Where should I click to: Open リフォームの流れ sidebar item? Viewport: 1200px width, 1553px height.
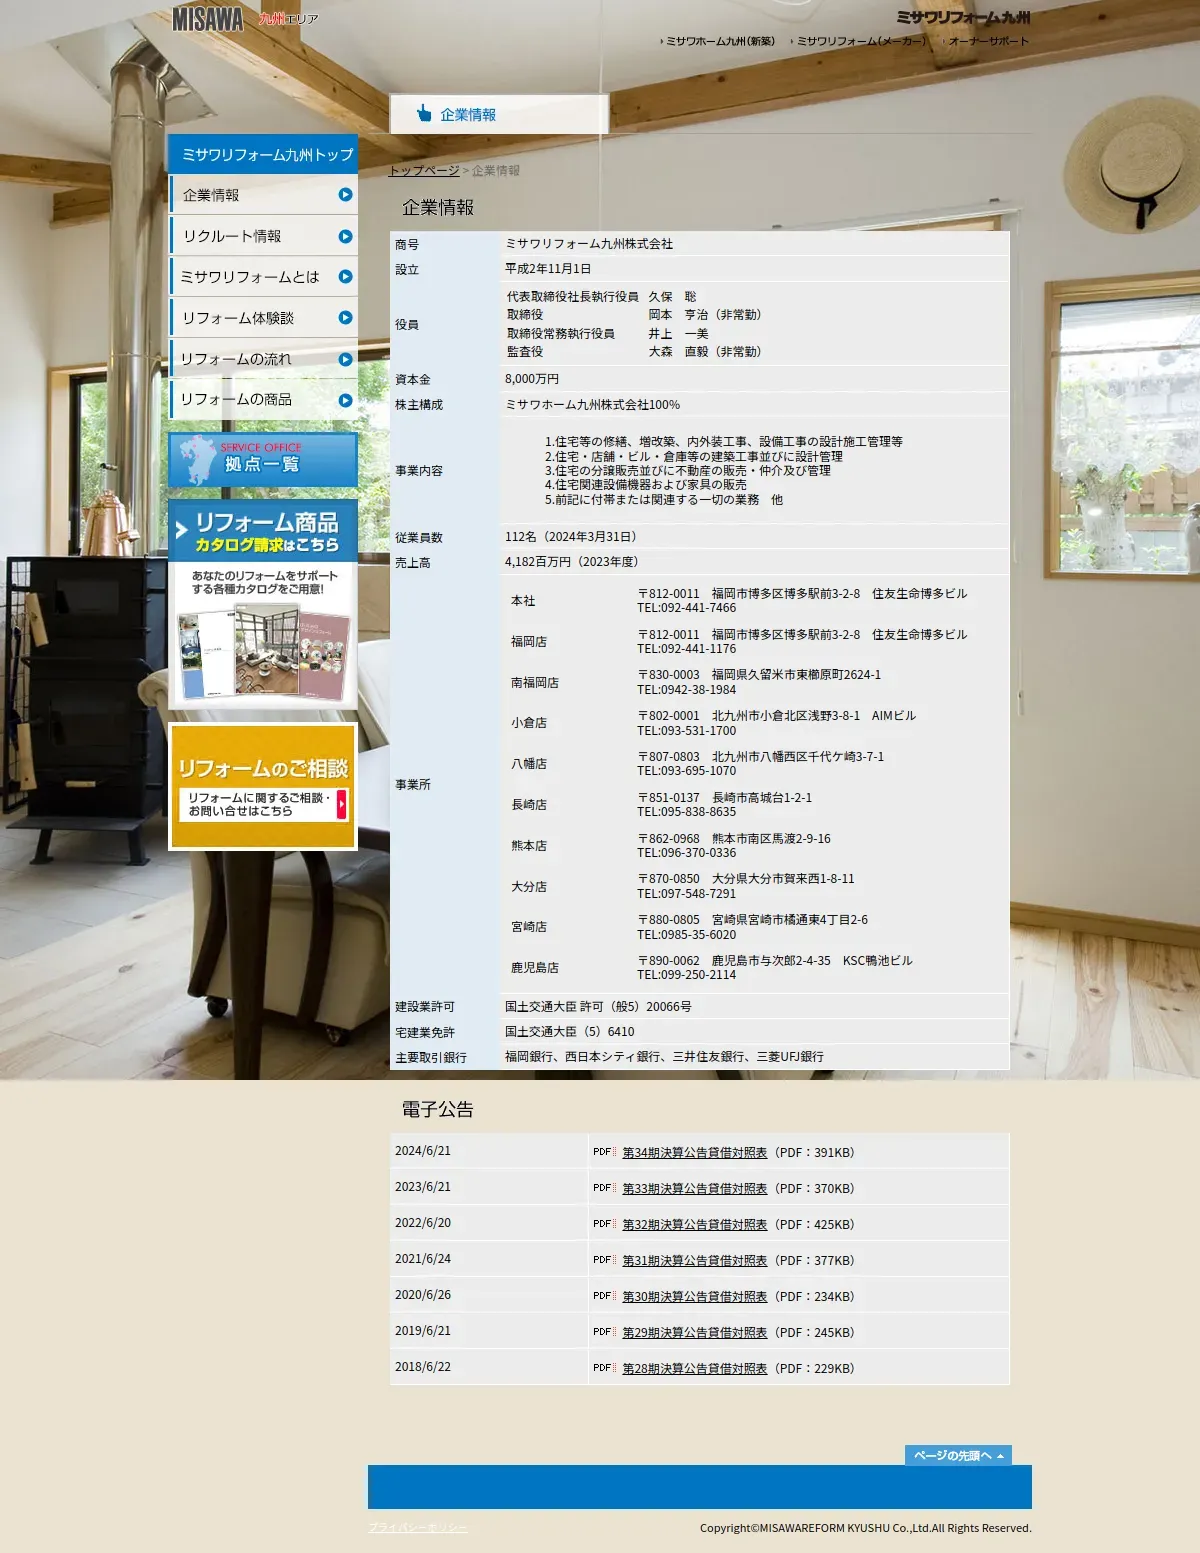tap(264, 359)
